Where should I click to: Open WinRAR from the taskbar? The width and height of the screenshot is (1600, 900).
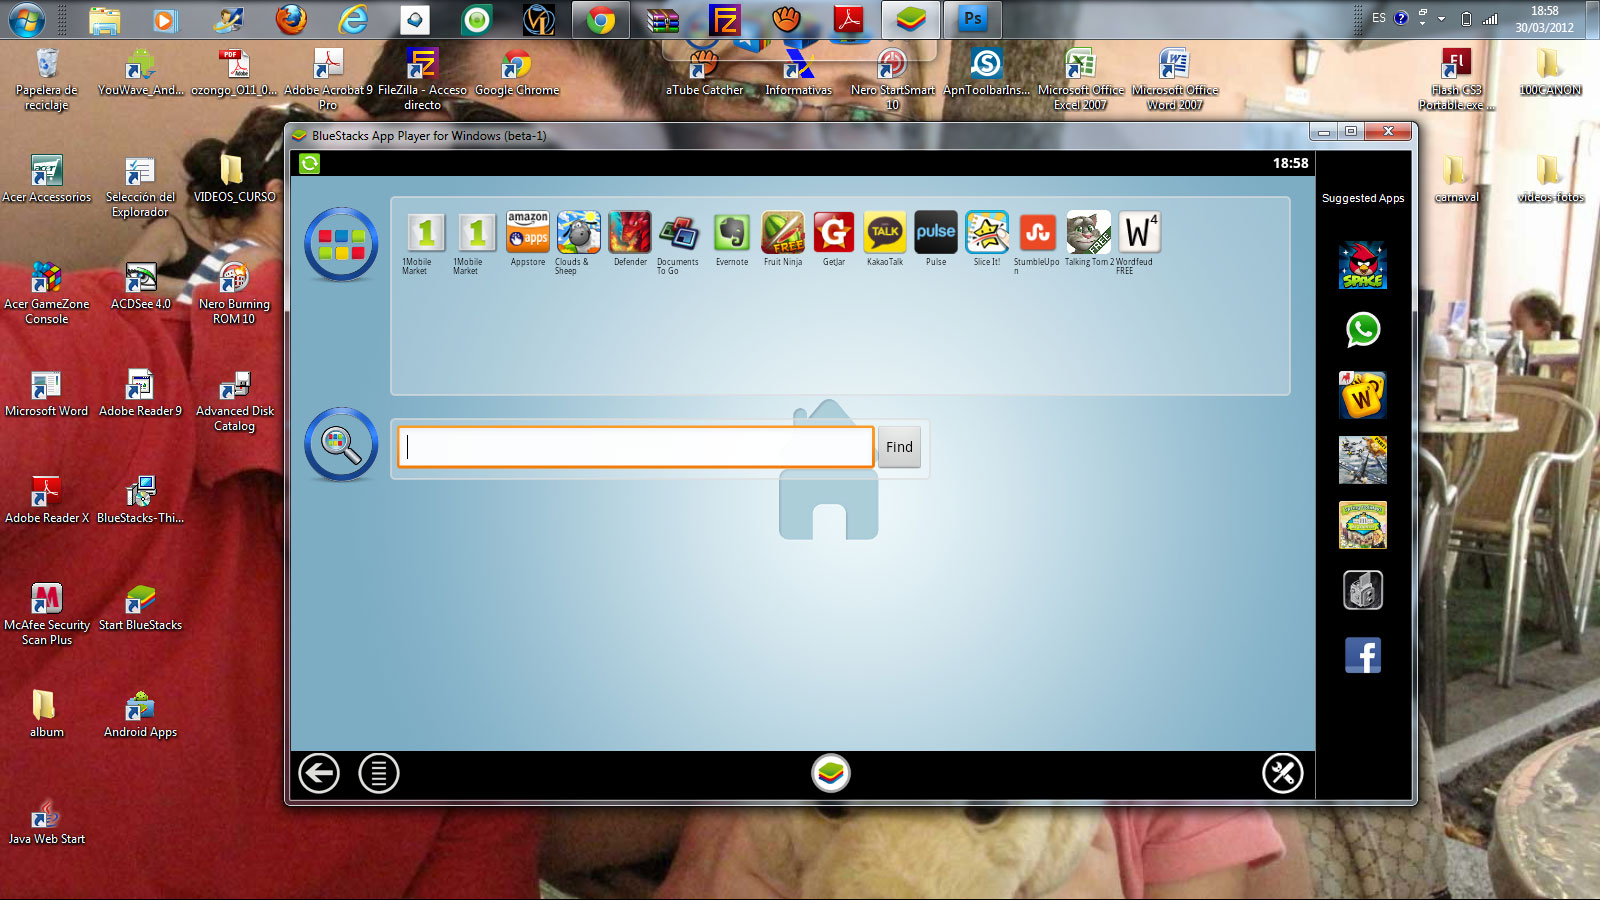662,19
